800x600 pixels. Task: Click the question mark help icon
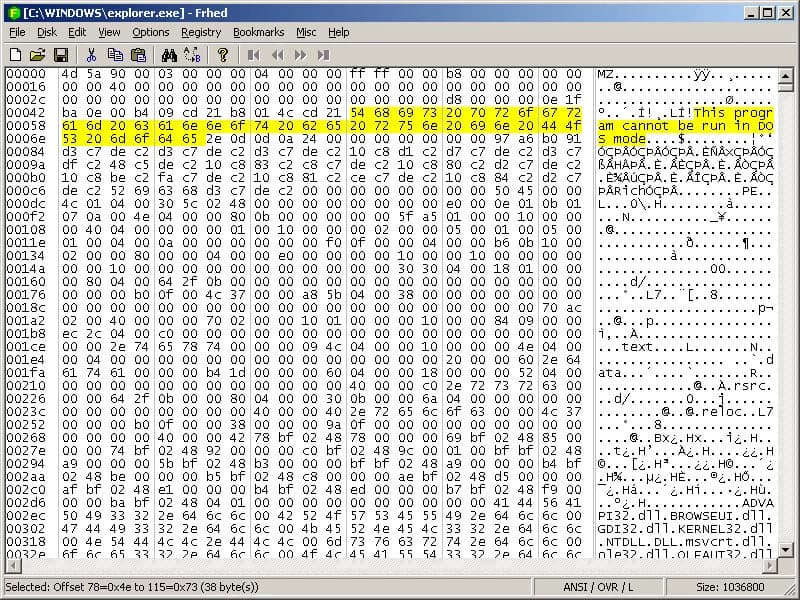[x=222, y=54]
